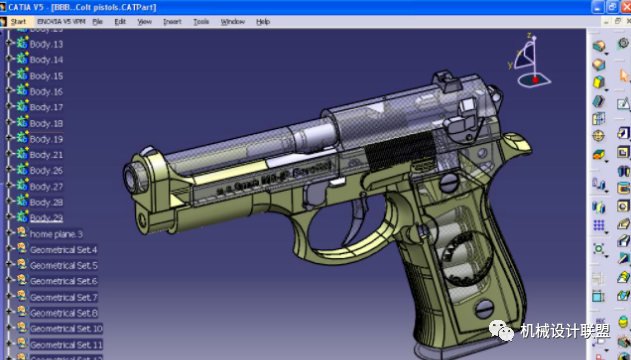
Task: Select Geometrical Set.8 label in the tree
Action: pyautogui.click(x=64, y=313)
